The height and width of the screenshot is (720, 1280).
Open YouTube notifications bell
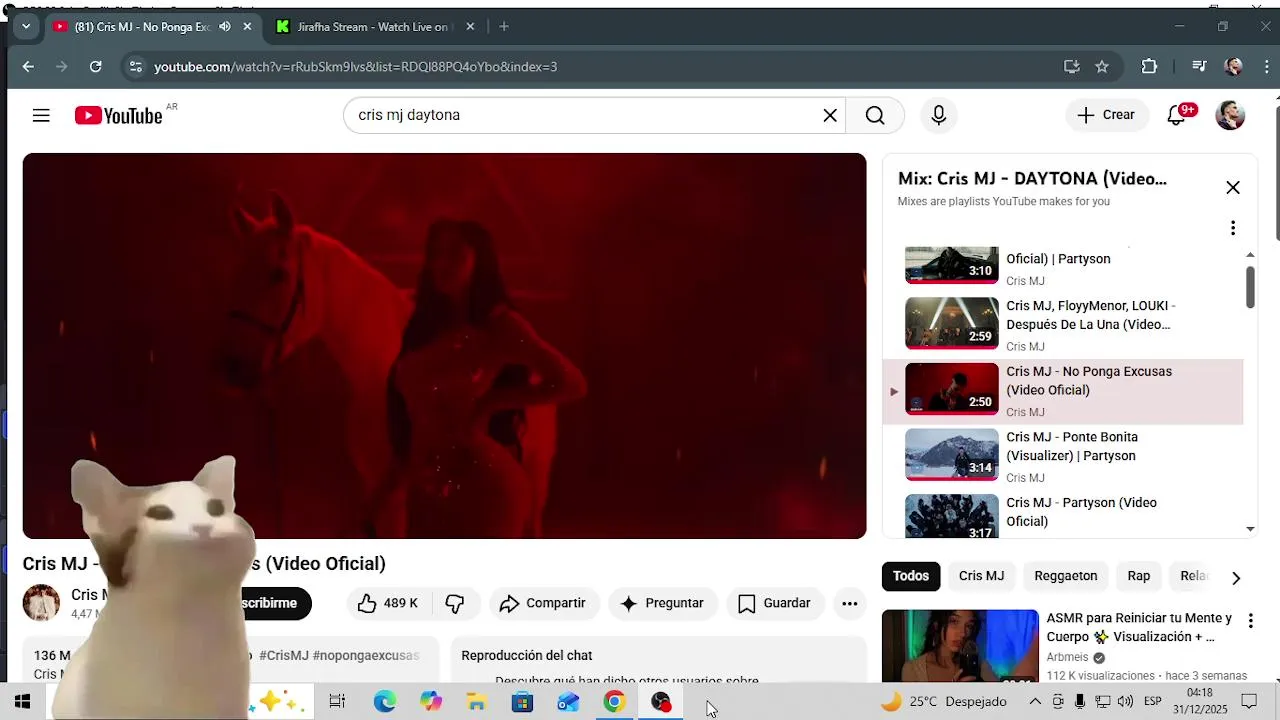coord(1177,115)
